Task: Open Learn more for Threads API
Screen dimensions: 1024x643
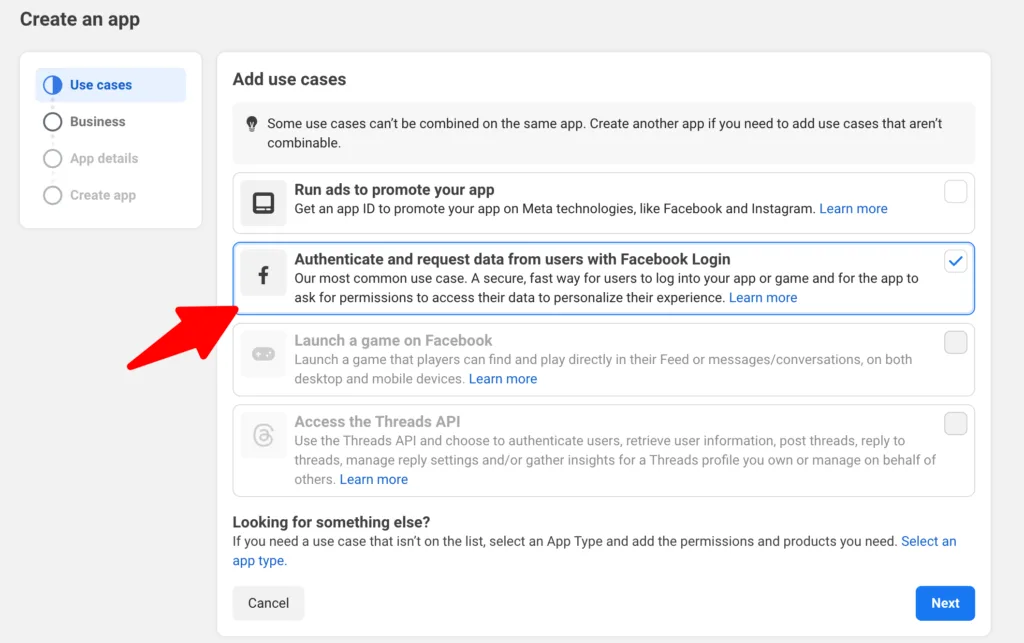Action: tap(374, 480)
